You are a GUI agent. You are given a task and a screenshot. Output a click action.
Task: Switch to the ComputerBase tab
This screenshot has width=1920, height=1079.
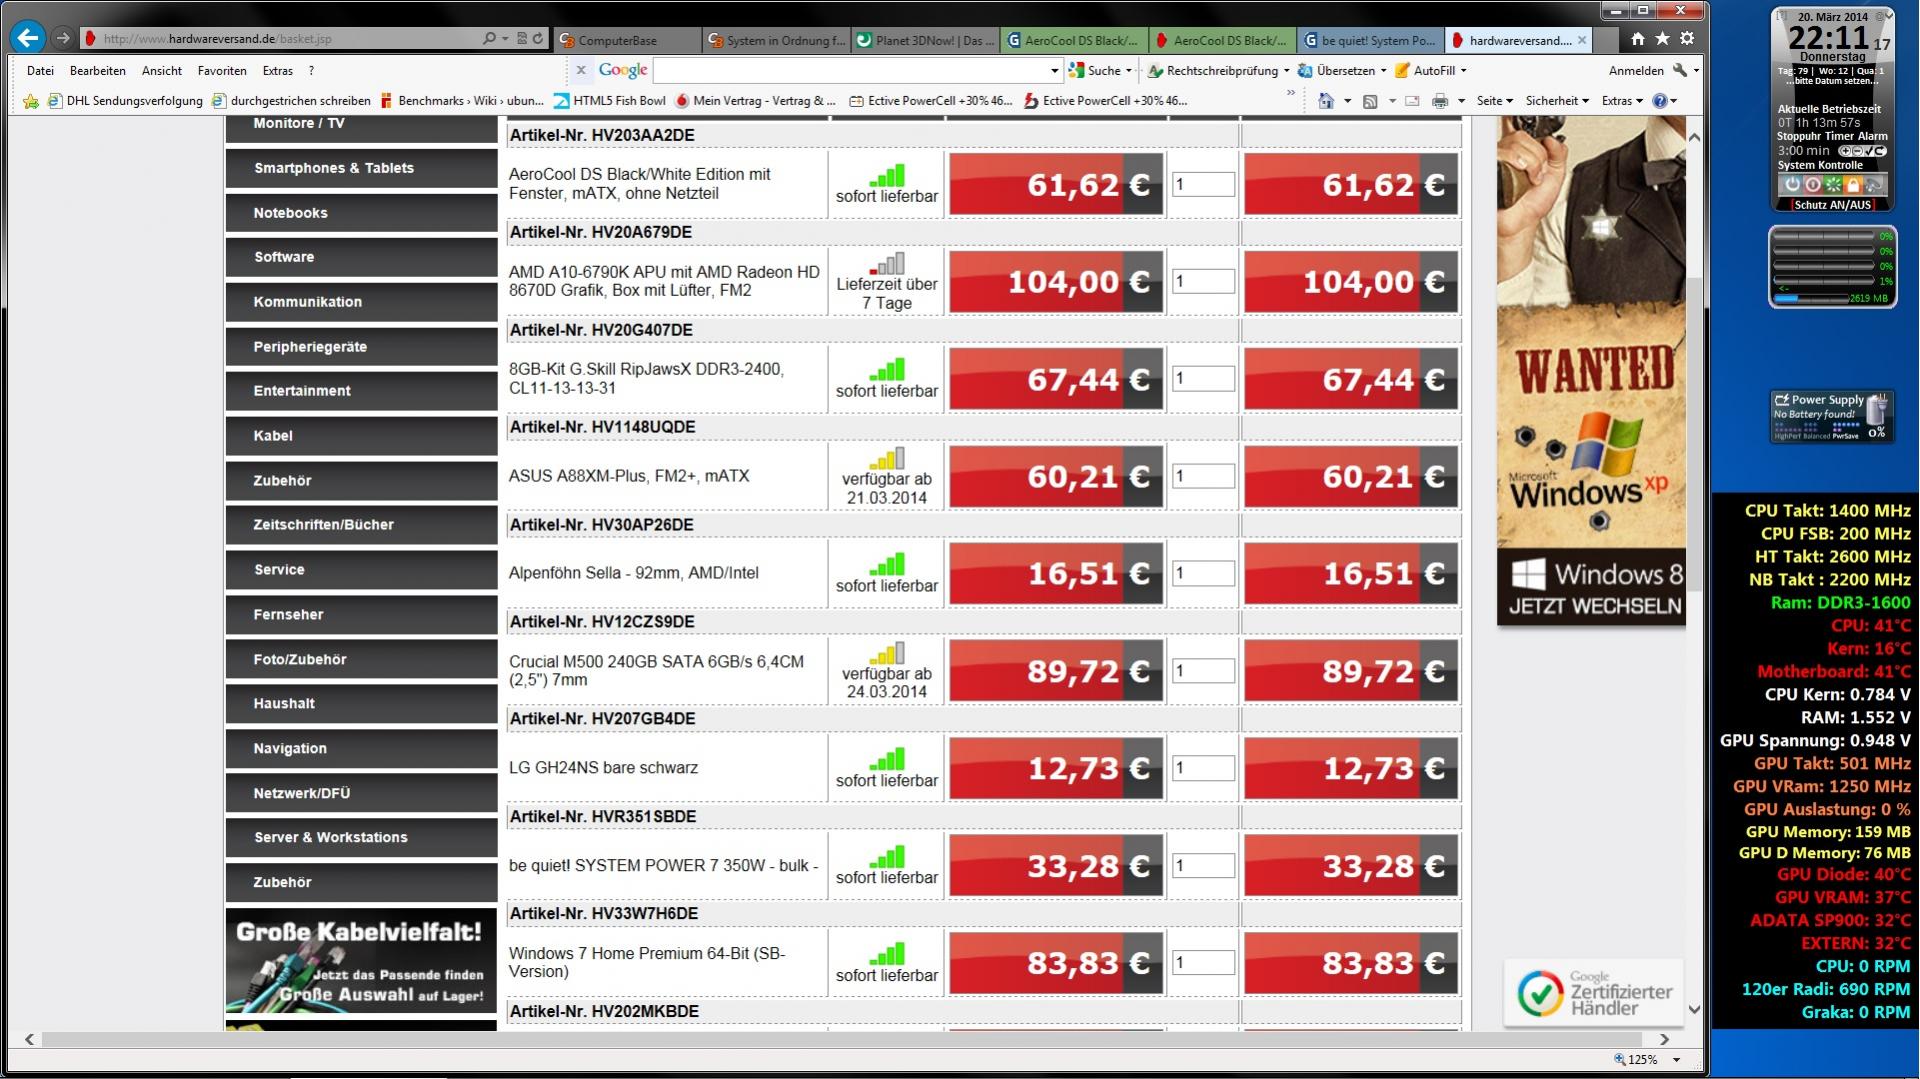click(626, 40)
